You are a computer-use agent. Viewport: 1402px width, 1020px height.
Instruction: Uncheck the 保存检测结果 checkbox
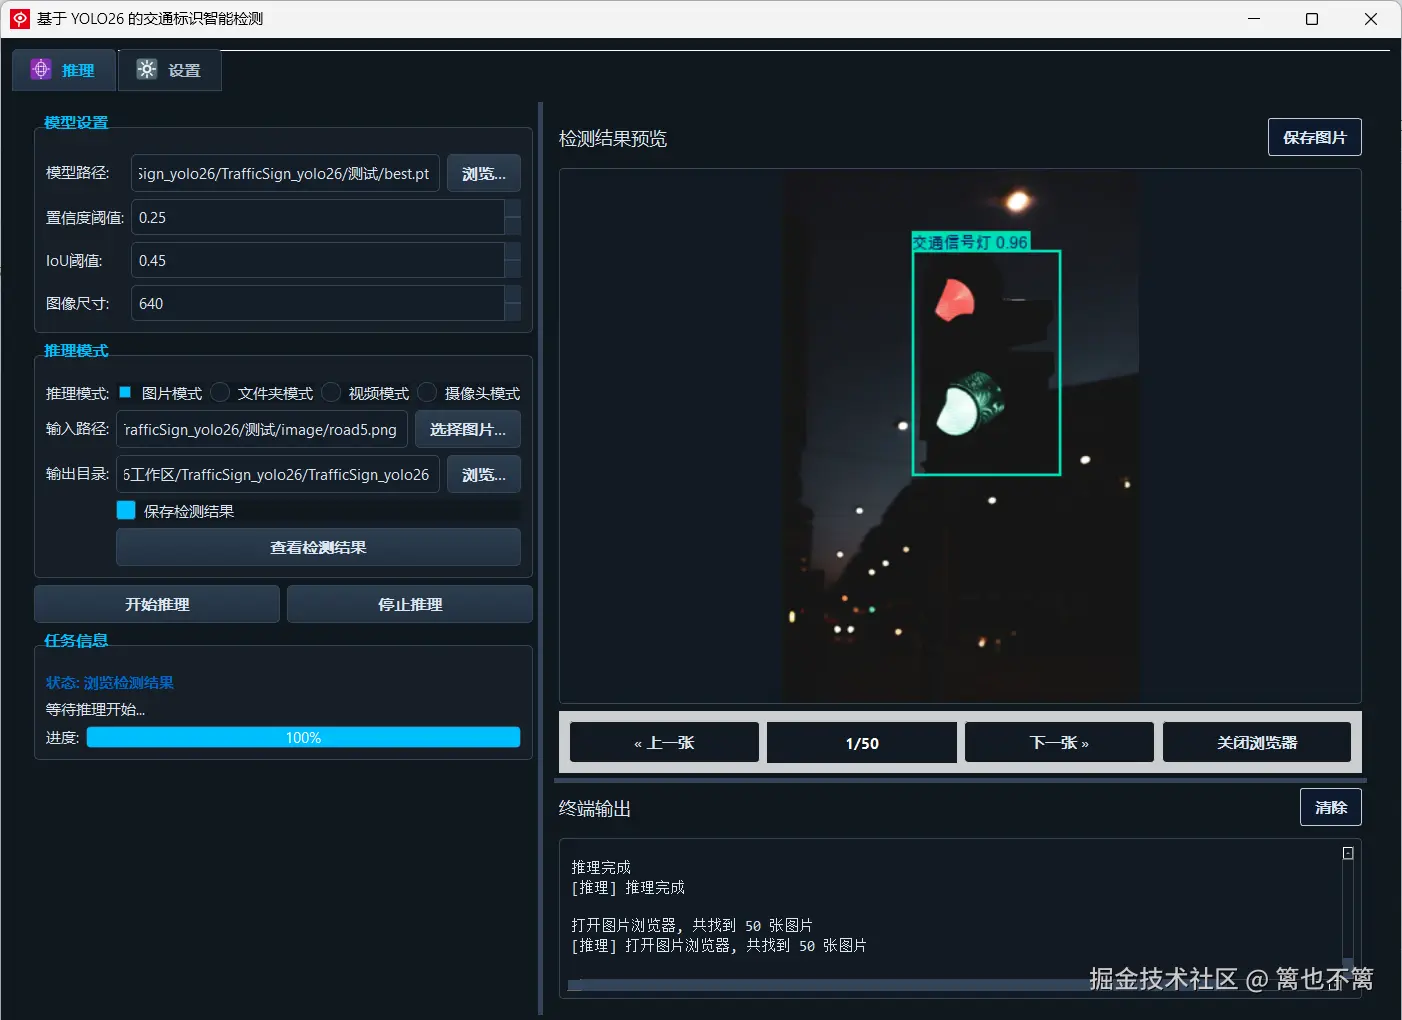126,510
